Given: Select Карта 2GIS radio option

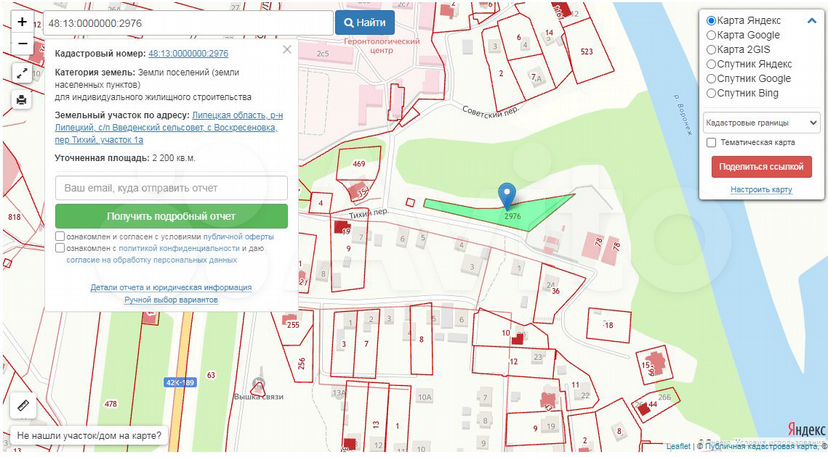Looking at the screenshot, I should pos(711,49).
